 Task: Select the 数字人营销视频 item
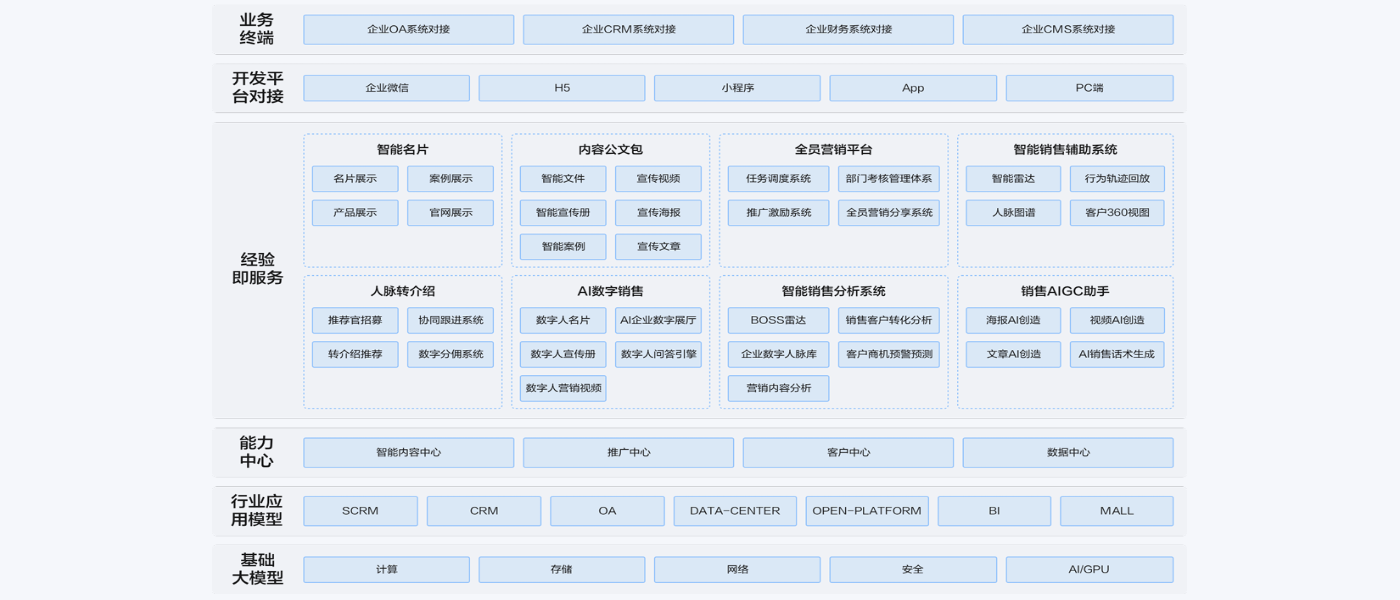[x=562, y=388]
